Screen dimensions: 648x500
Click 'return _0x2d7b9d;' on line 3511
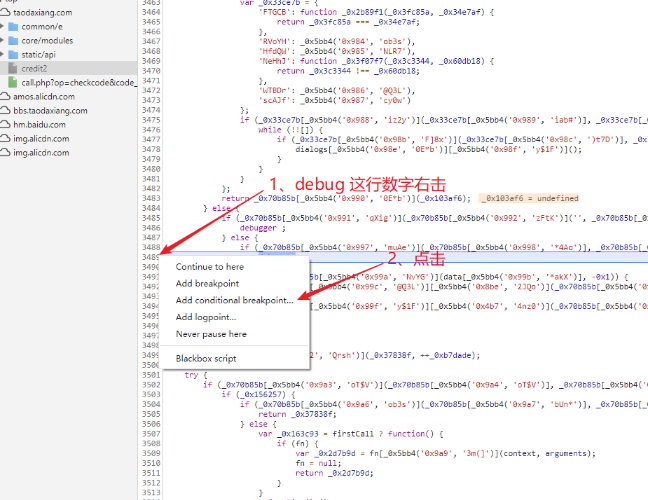[334, 473]
